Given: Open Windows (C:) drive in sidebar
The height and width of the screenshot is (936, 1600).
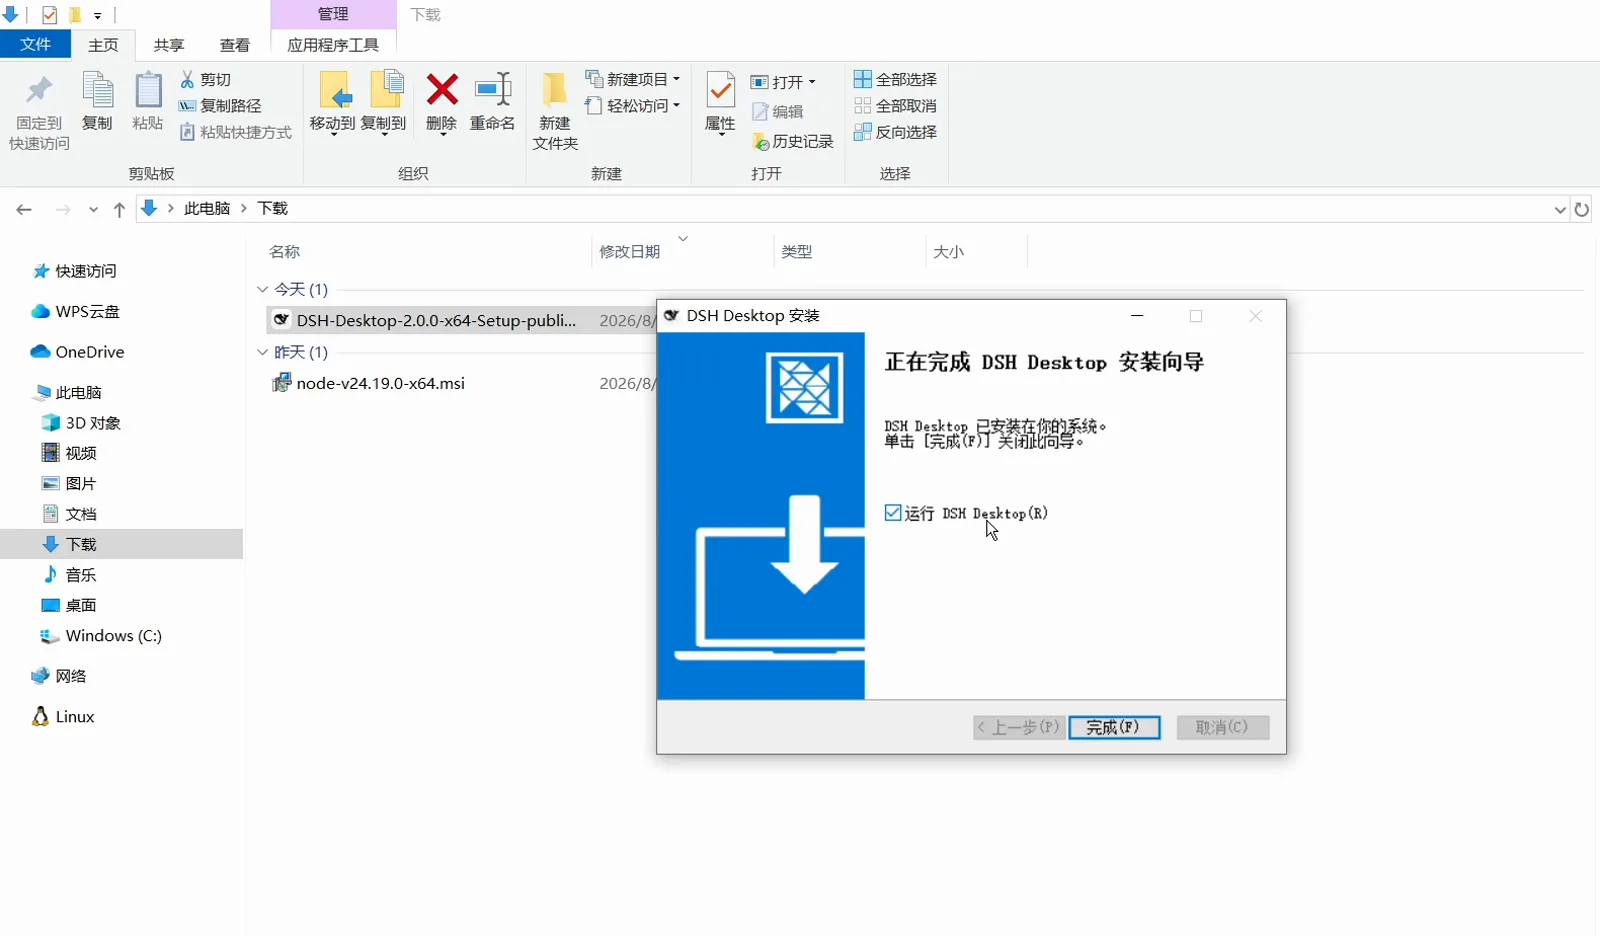Looking at the screenshot, I should click(x=101, y=636).
